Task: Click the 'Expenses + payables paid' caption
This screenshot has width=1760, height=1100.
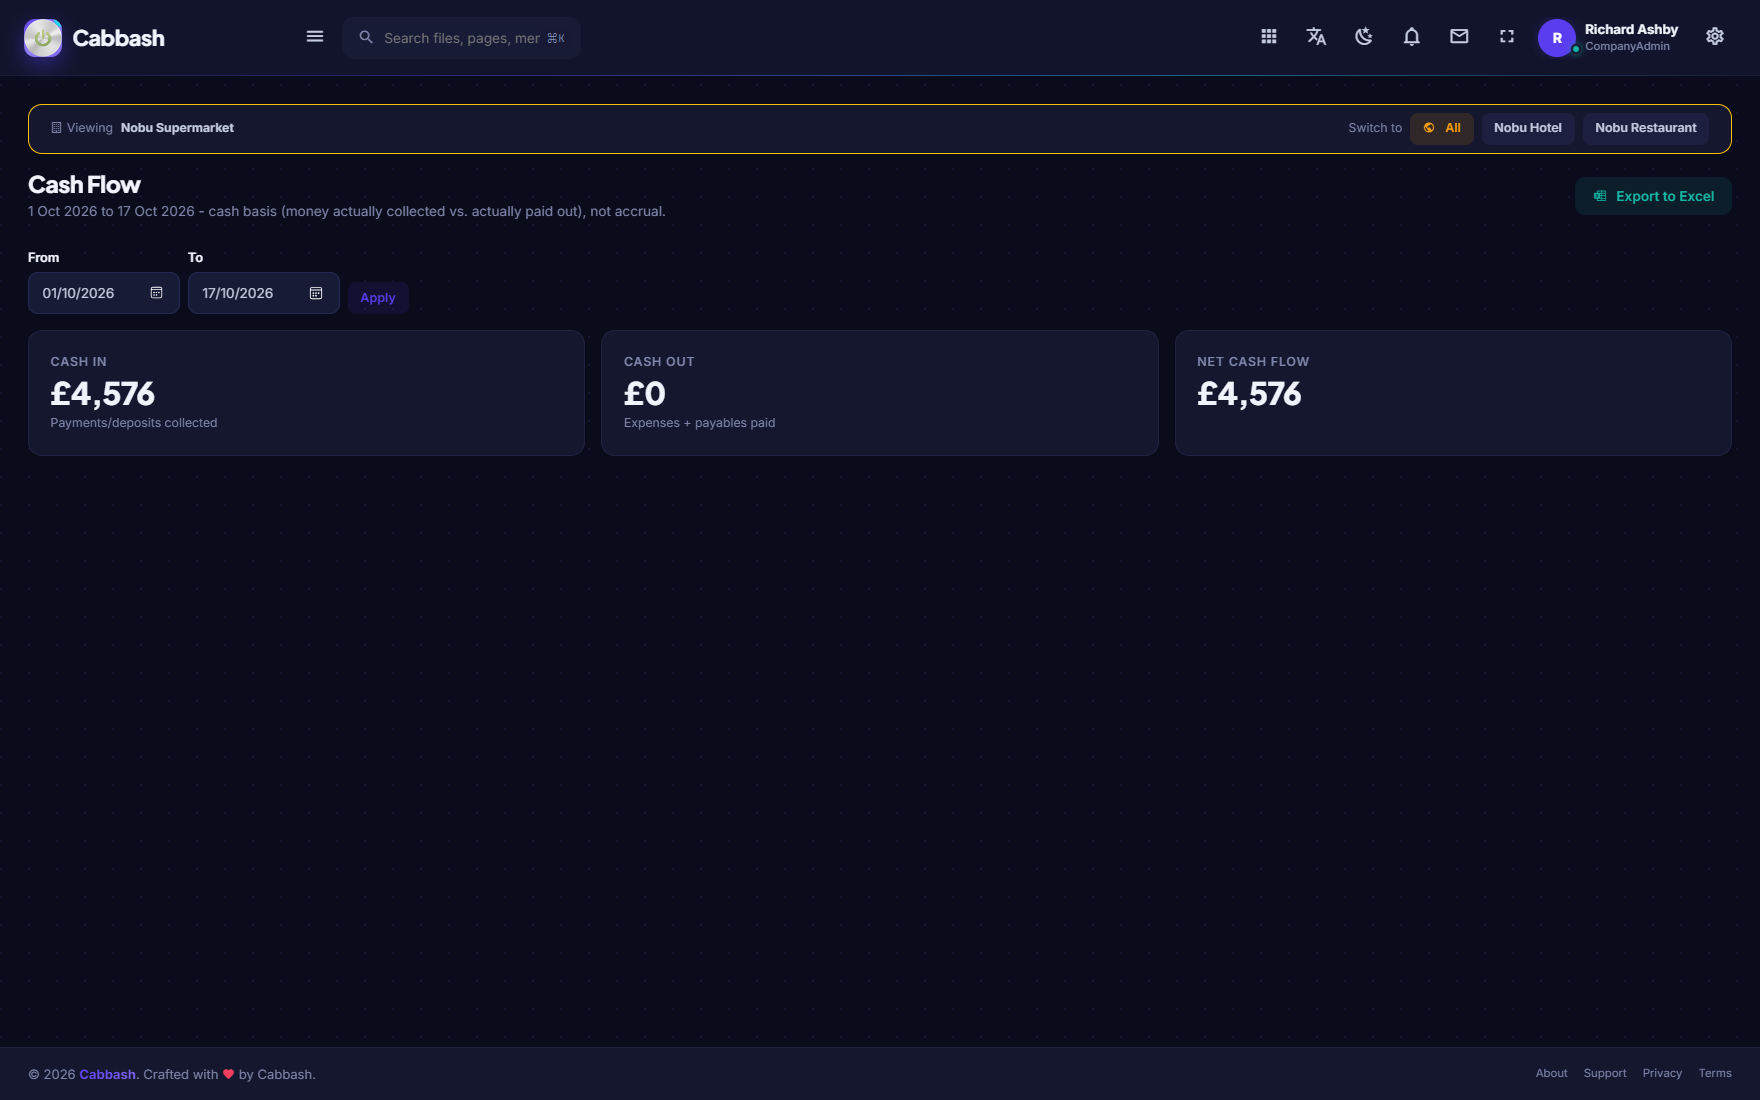Action: [x=700, y=423]
